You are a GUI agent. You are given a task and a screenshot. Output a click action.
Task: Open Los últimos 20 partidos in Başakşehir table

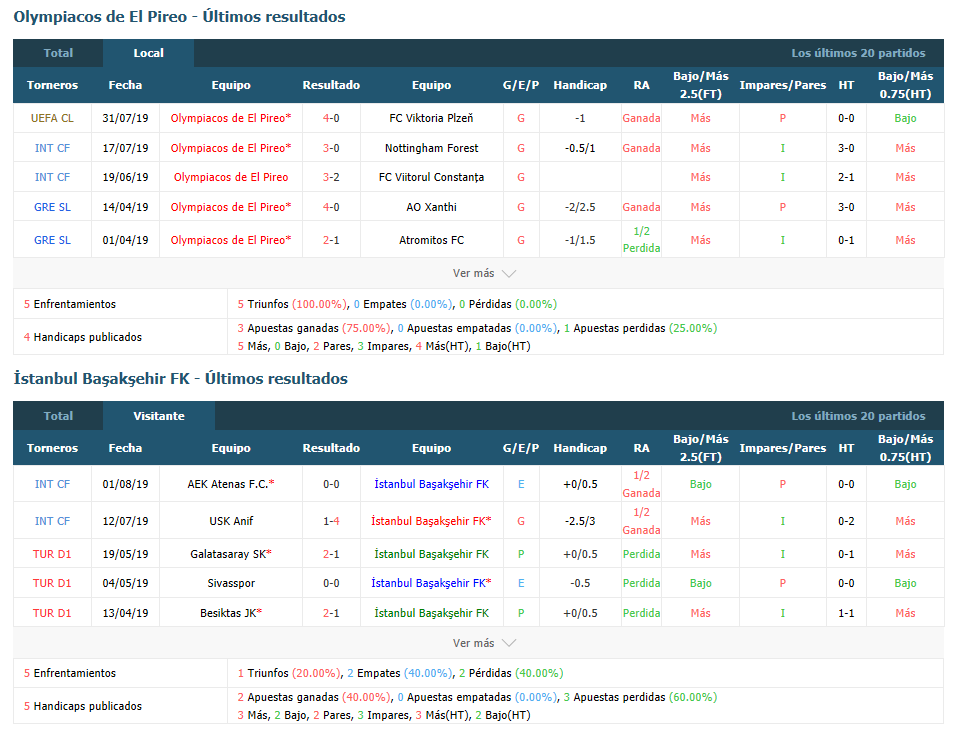point(858,416)
